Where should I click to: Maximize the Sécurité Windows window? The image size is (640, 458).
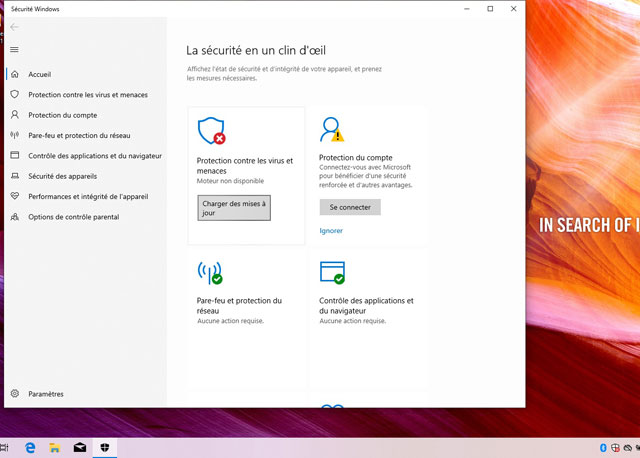[490, 9]
